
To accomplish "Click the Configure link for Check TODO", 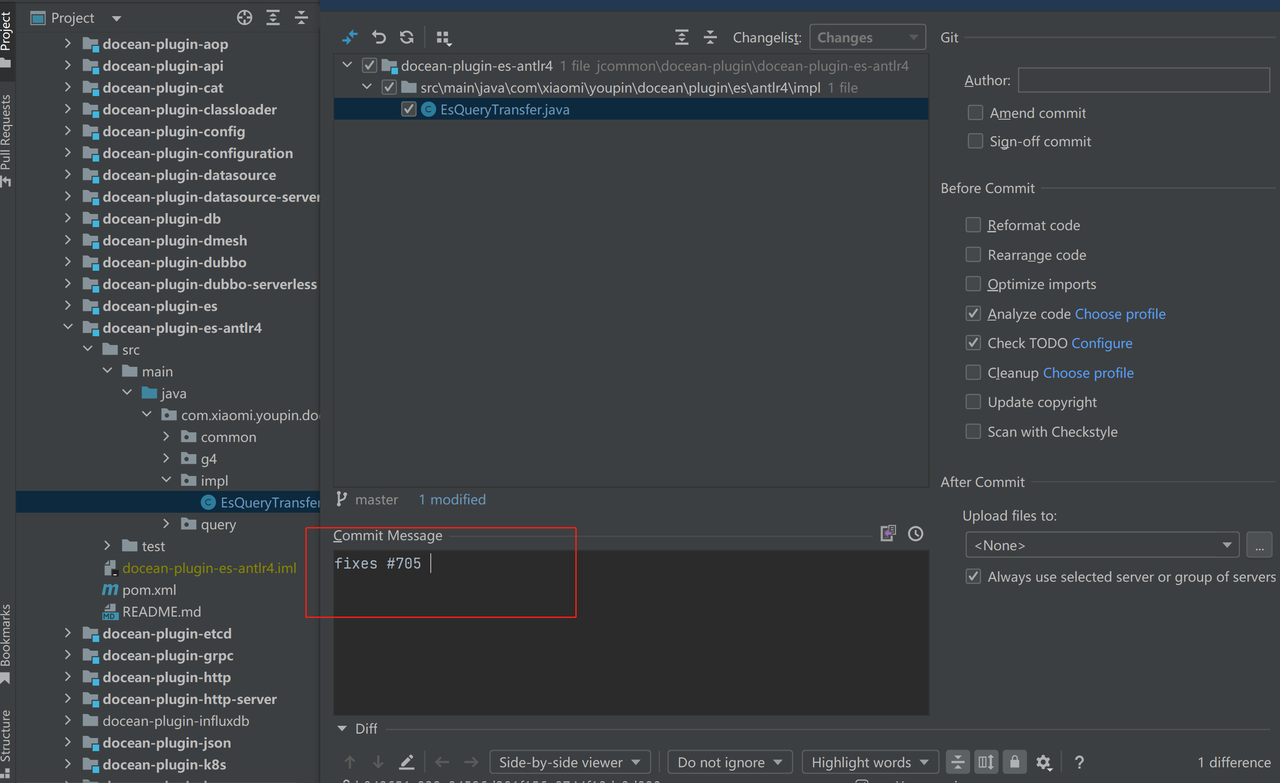I will pyautogui.click(x=1102, y=343).
